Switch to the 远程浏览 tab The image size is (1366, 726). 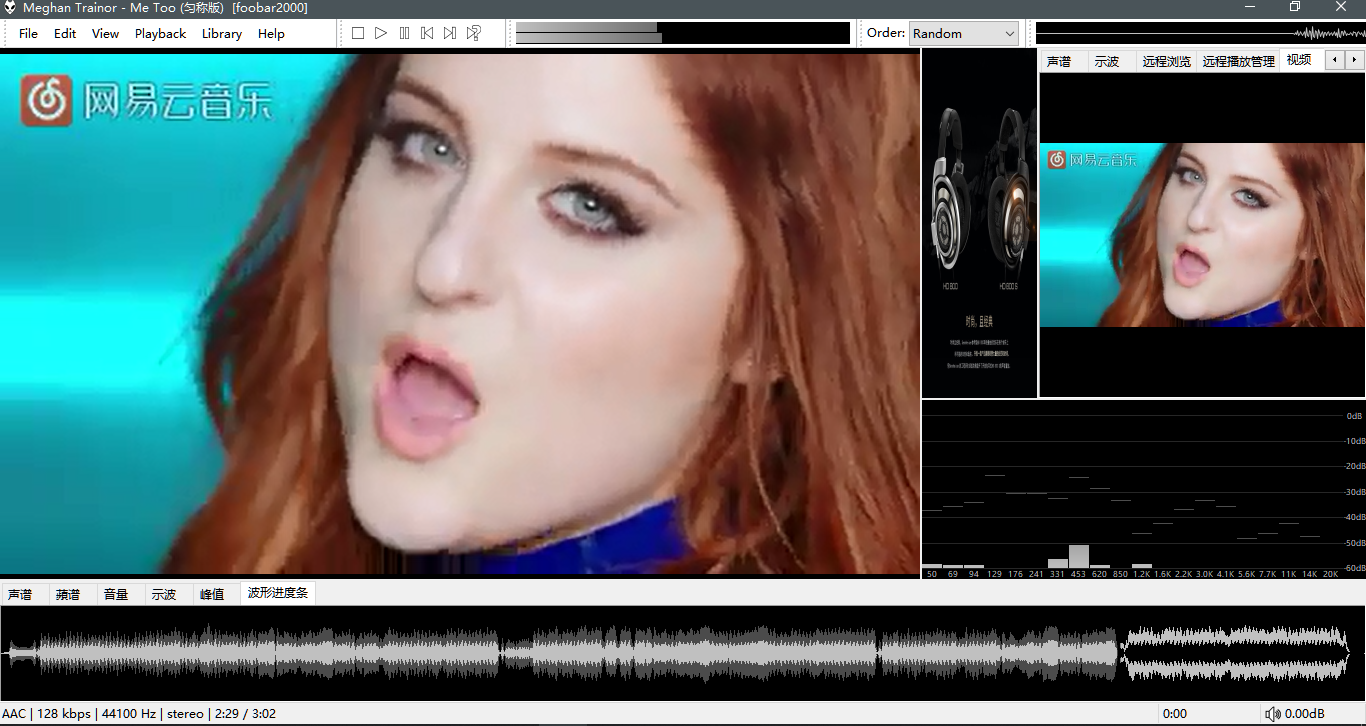[x=1166, y=61]
